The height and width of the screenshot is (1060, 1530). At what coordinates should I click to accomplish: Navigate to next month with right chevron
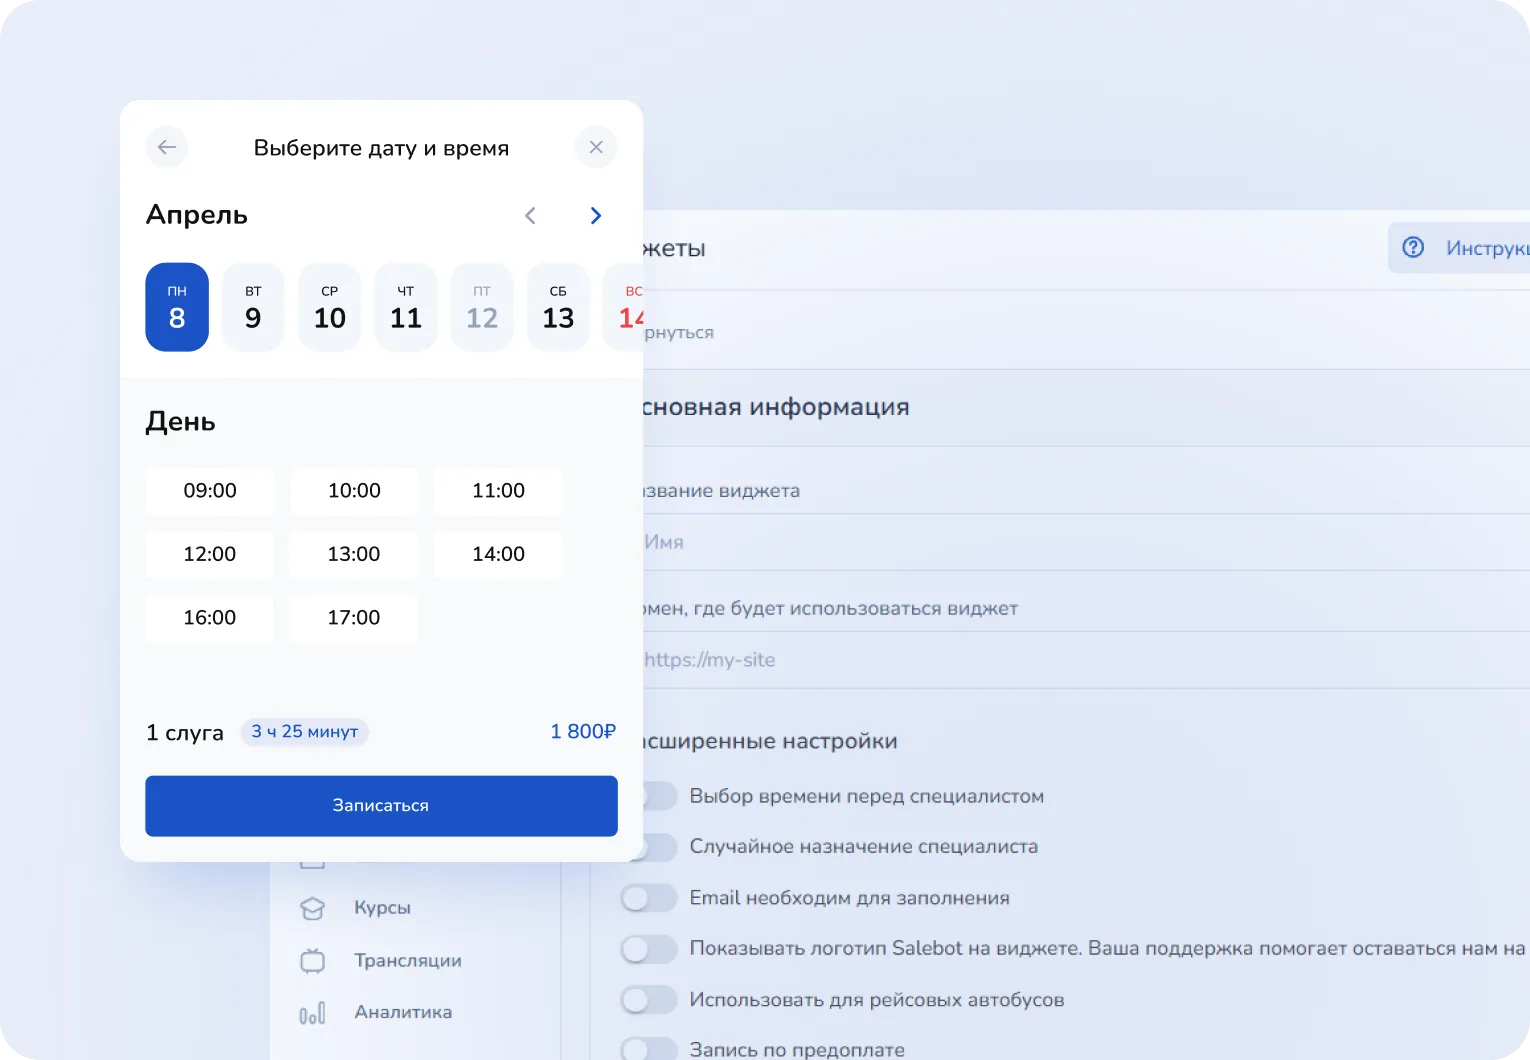tap(595, 215)
